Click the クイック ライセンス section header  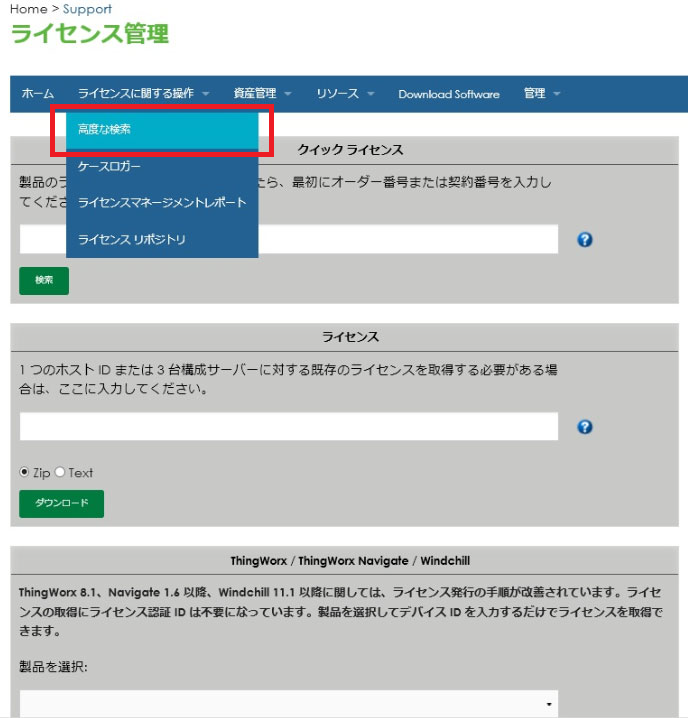[350, 150]
